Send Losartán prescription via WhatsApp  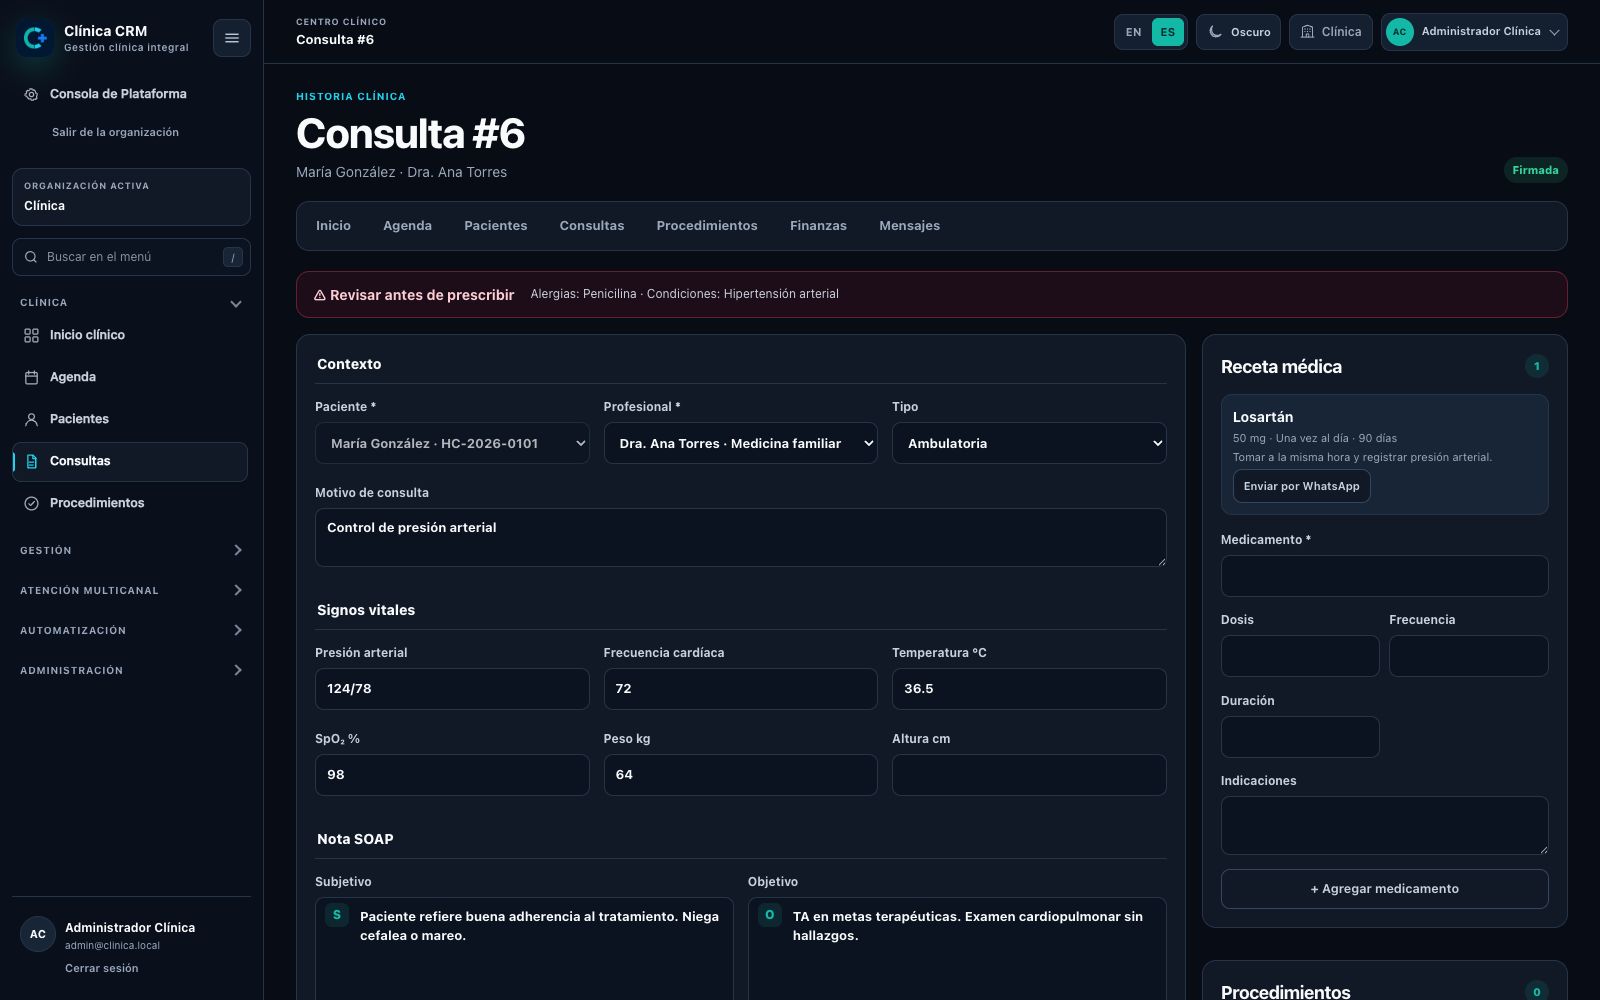pos(1301,486)
